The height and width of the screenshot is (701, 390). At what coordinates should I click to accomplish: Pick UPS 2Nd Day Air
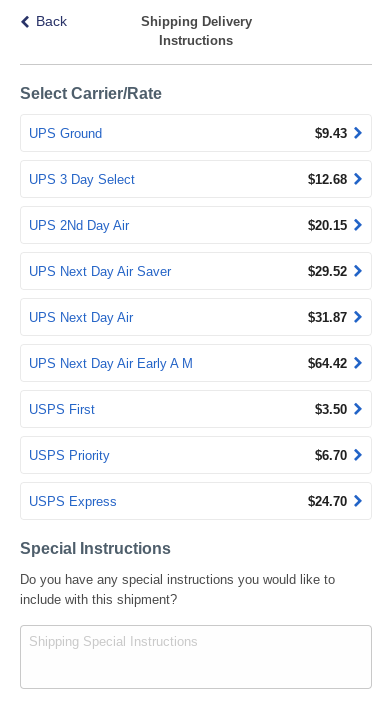[x=196, y=225]
